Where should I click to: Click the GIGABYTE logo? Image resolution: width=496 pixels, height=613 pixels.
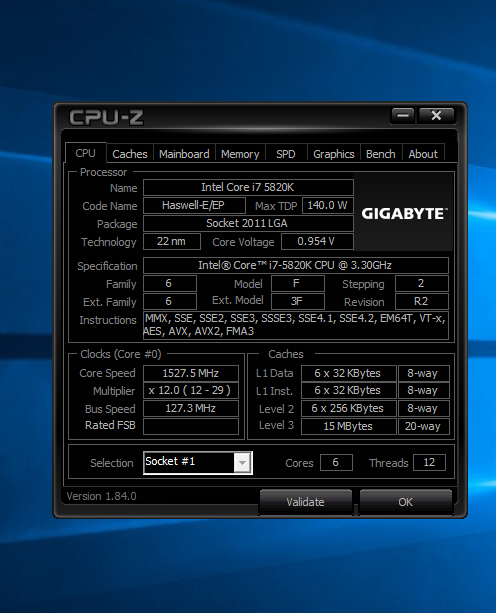tap(404, 213)
